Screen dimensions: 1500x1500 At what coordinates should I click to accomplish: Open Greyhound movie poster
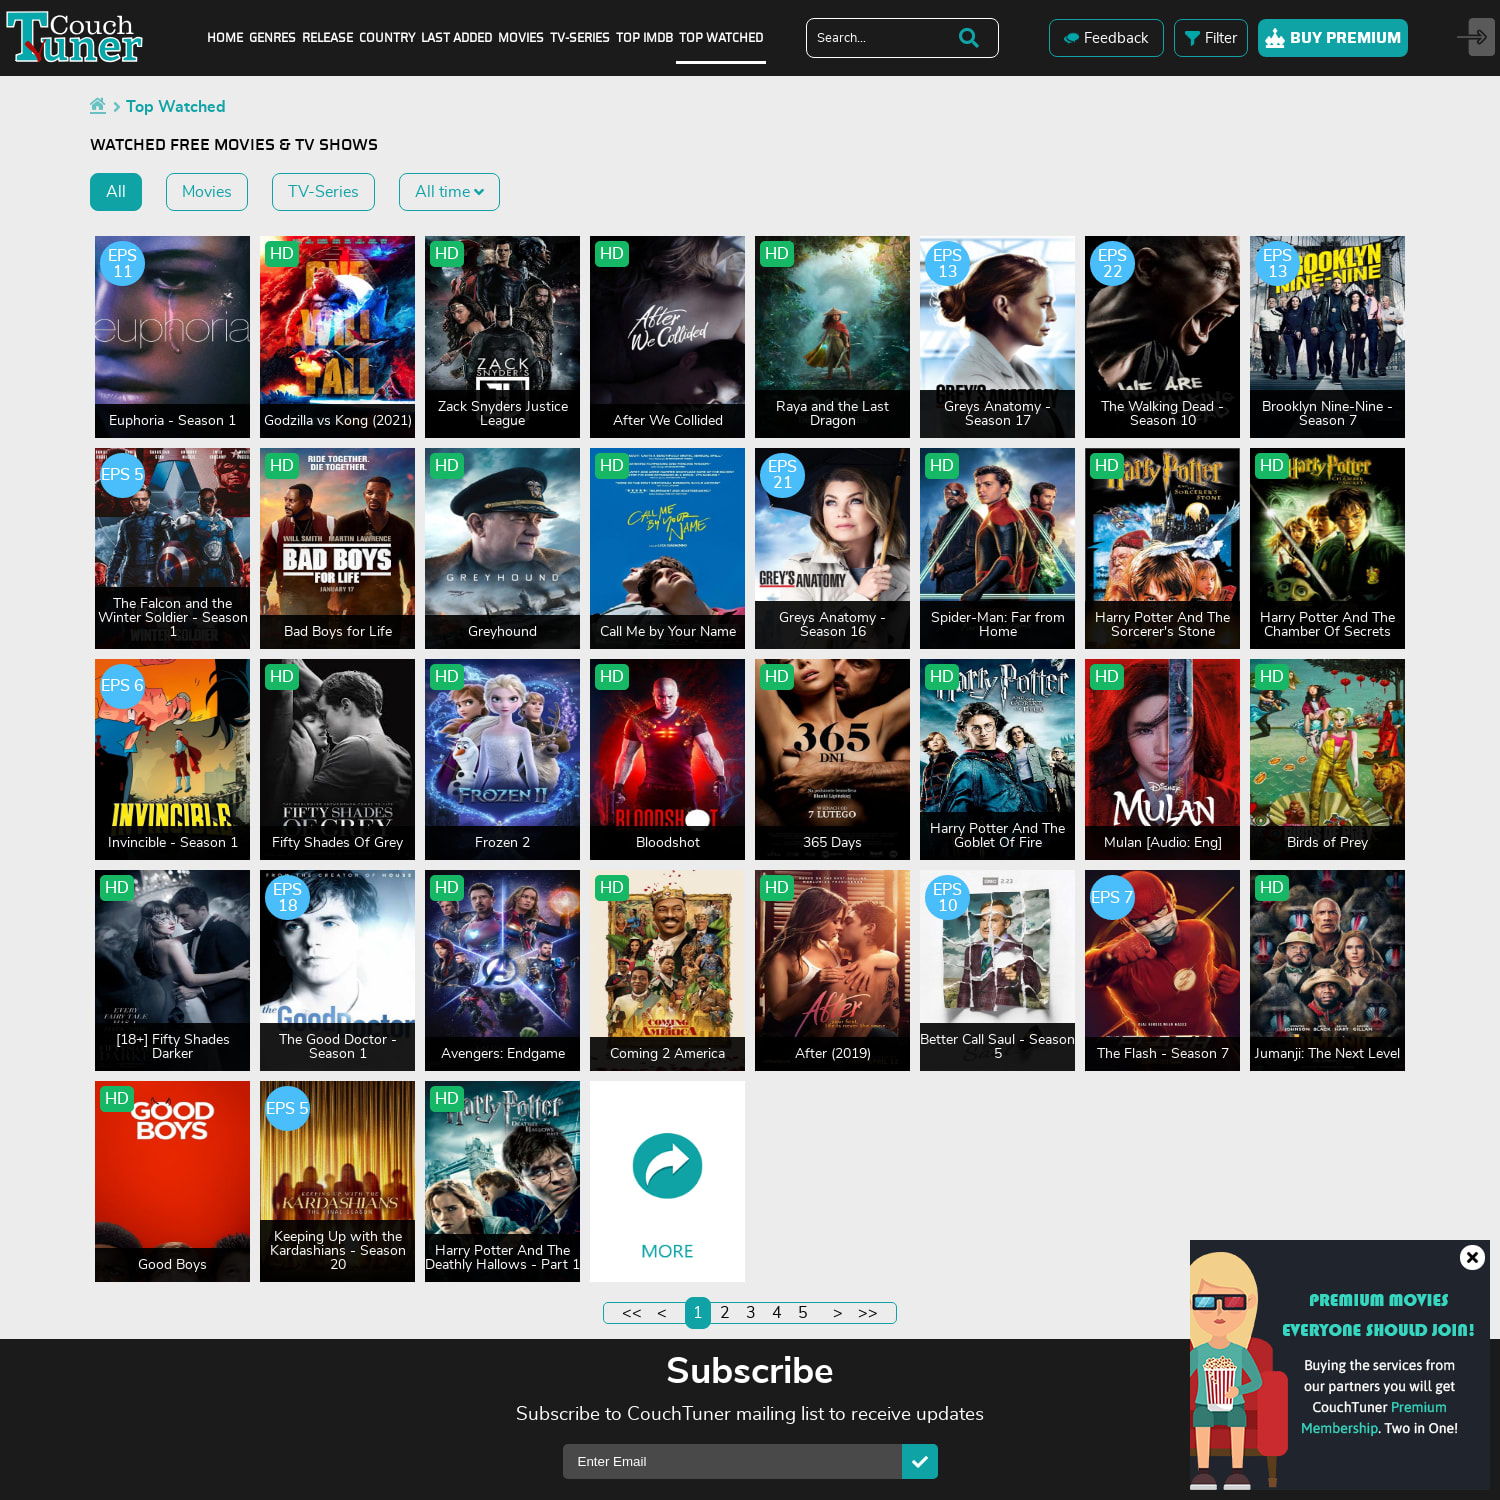click(502, 548)
